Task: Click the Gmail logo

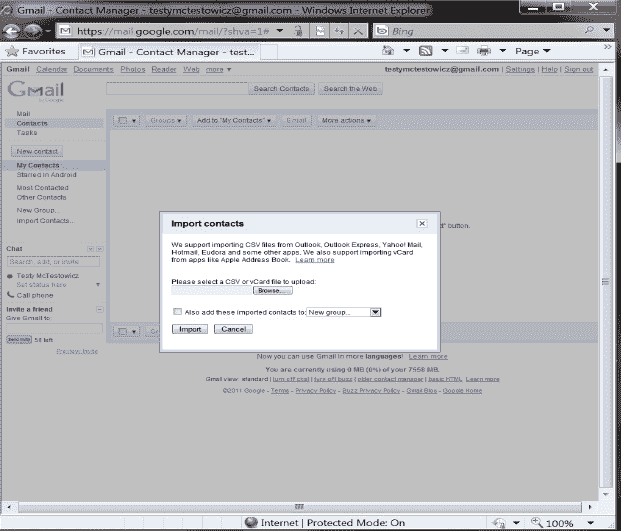Action: [x=36, y=90]
